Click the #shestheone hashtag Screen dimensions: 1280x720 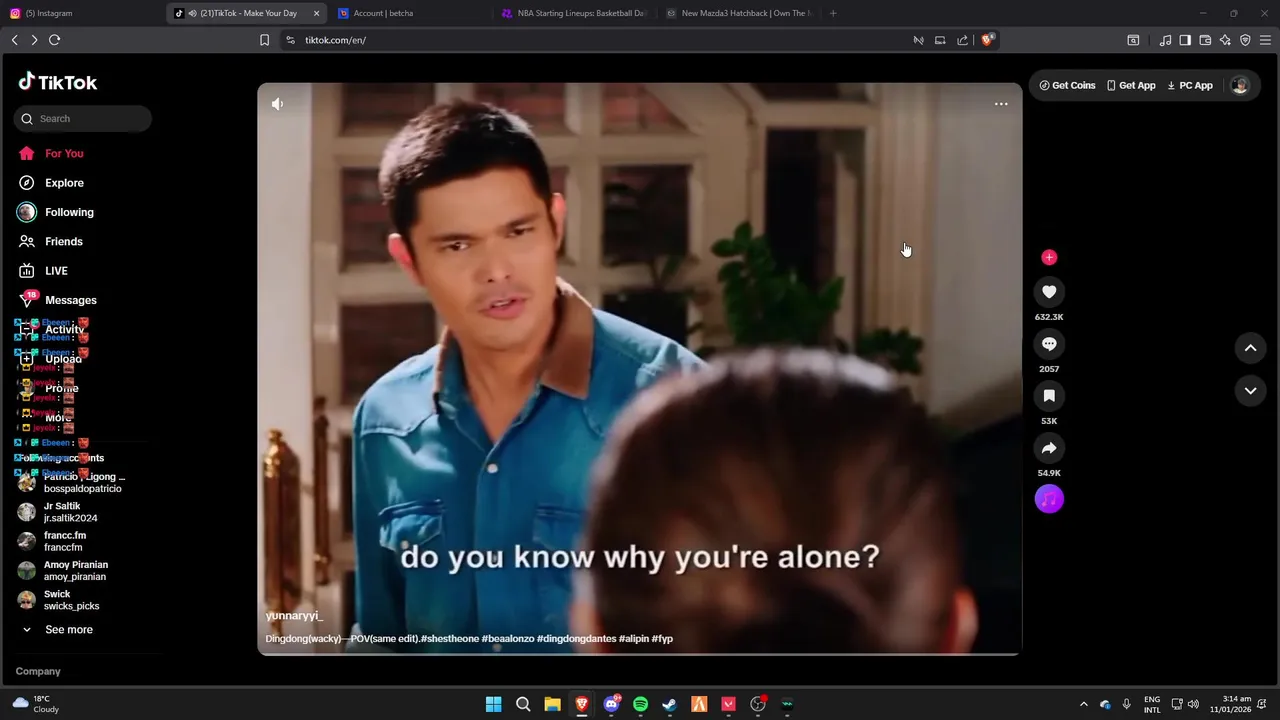pos(450,638)
